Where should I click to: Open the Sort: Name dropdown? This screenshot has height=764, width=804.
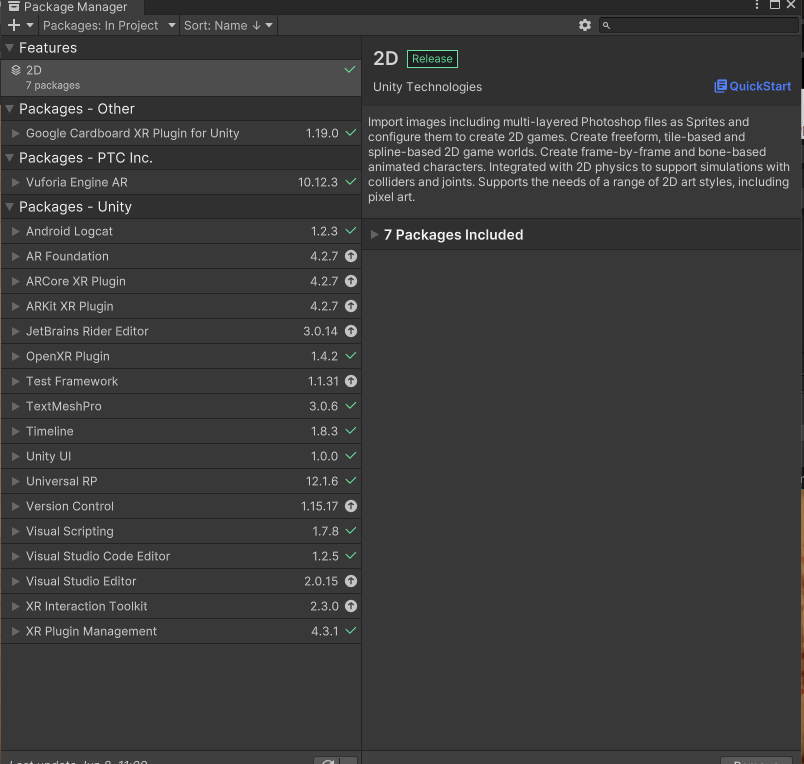click(228, 25)
